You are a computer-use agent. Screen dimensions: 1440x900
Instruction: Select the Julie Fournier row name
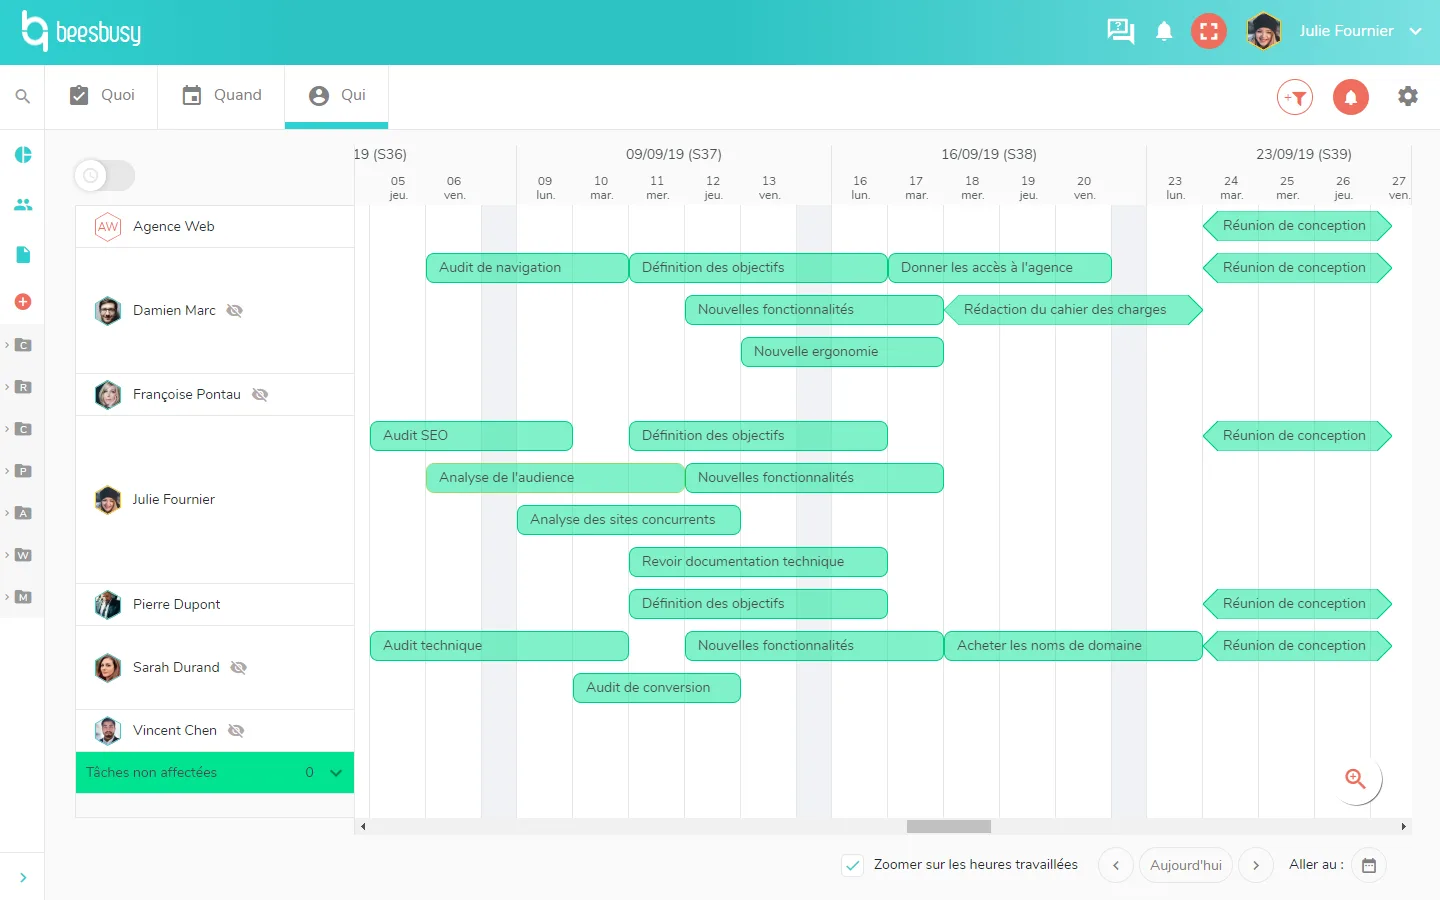[174, 500]
